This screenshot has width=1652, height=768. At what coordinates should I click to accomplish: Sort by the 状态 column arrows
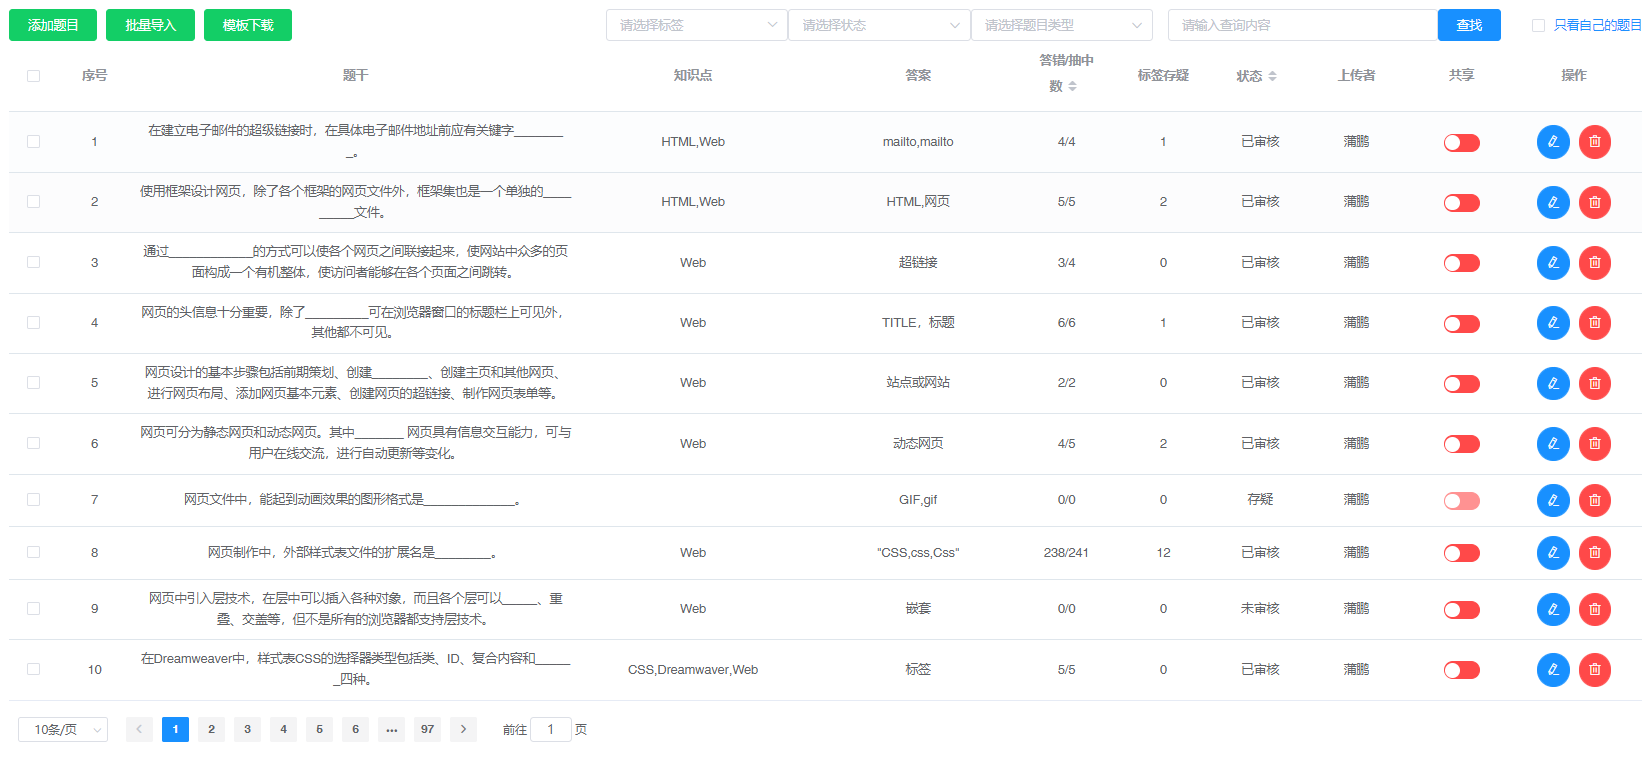coord(1272,76)
